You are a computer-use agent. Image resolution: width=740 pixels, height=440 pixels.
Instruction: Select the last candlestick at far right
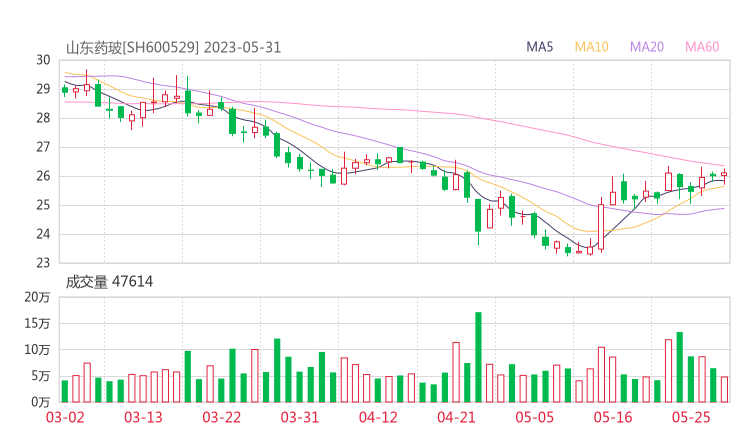pyautogui.click(x=724, y=174)
